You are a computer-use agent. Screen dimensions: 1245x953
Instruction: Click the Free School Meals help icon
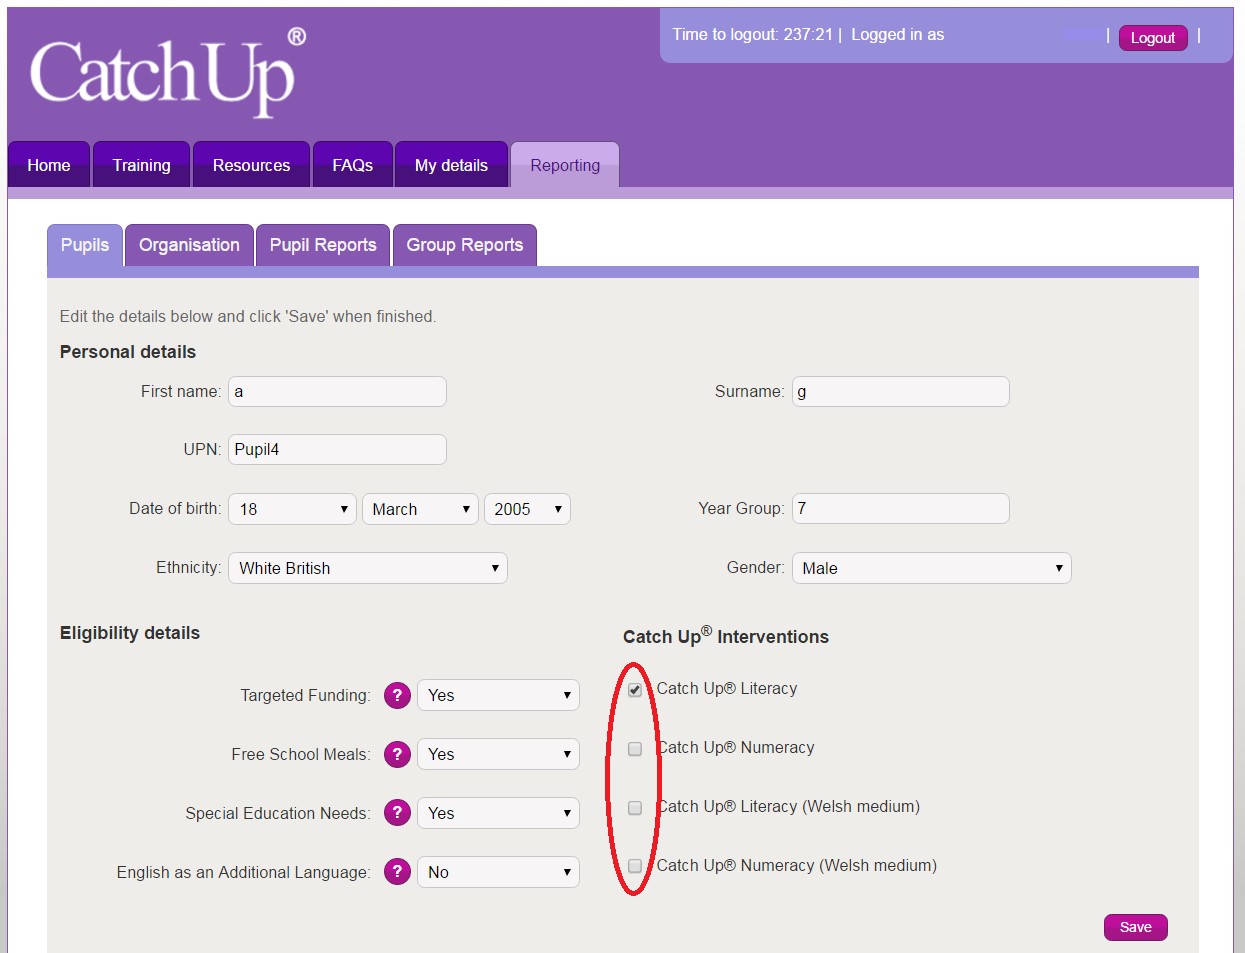[x=397, y=754]
